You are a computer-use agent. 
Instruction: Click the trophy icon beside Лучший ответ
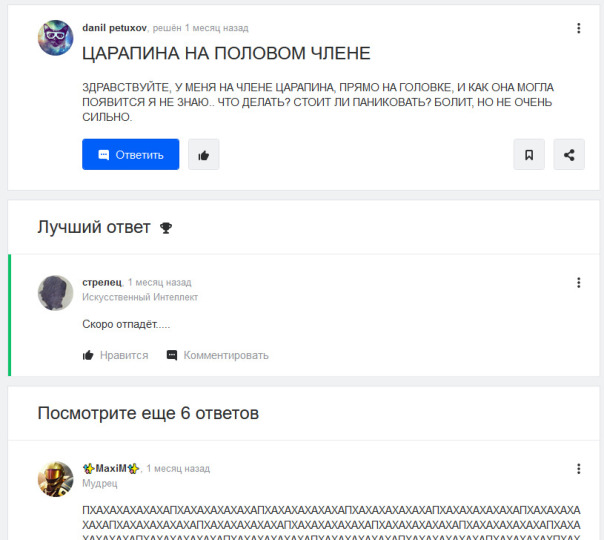(x=166, y=228)
